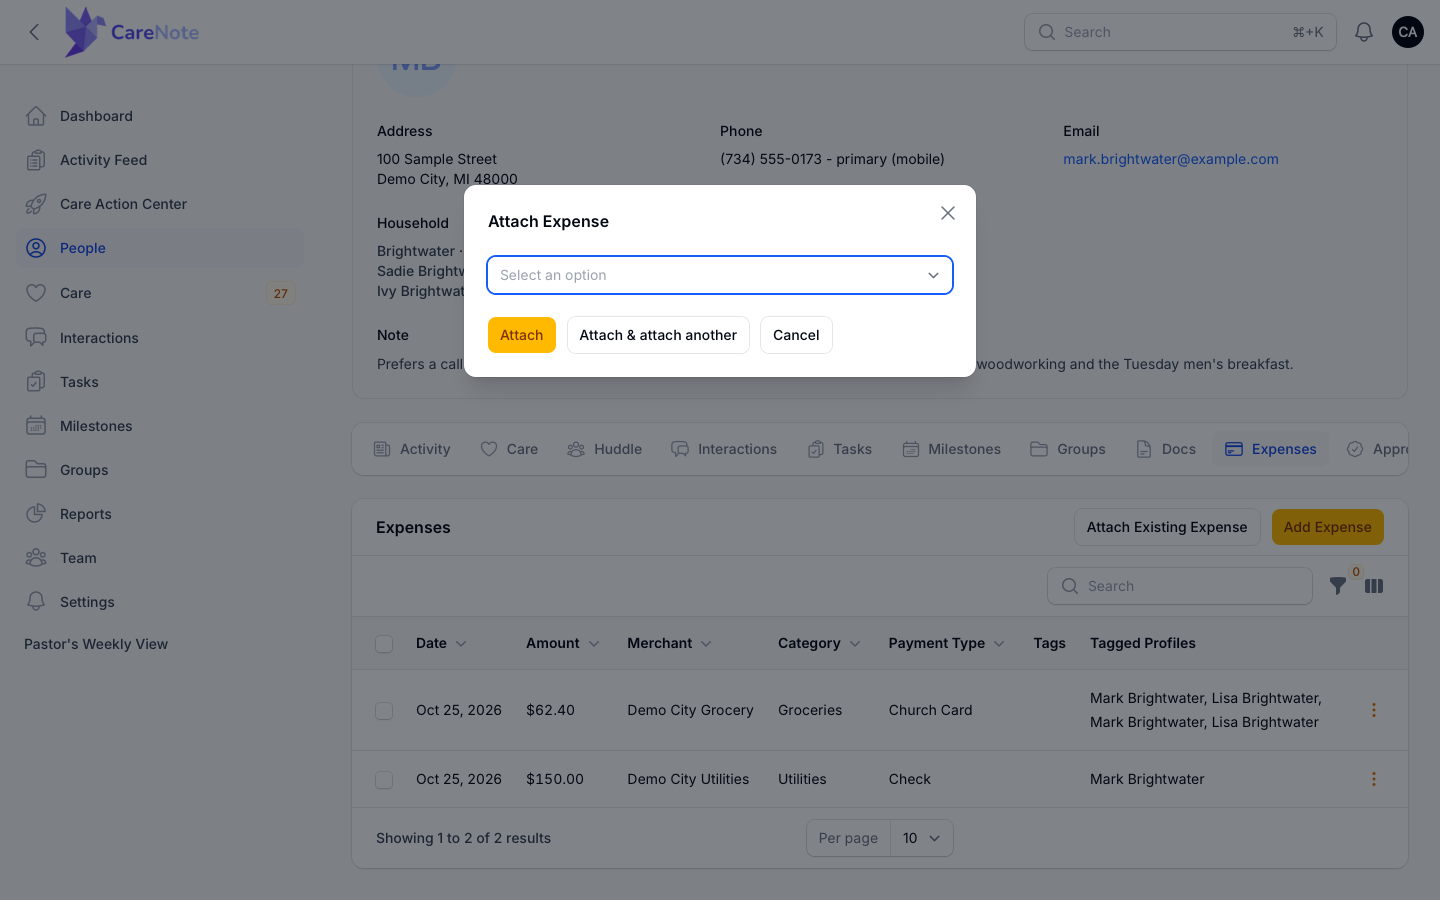Open the Per page dropdown
1440x900 pixels.
[x=922, y=838]
